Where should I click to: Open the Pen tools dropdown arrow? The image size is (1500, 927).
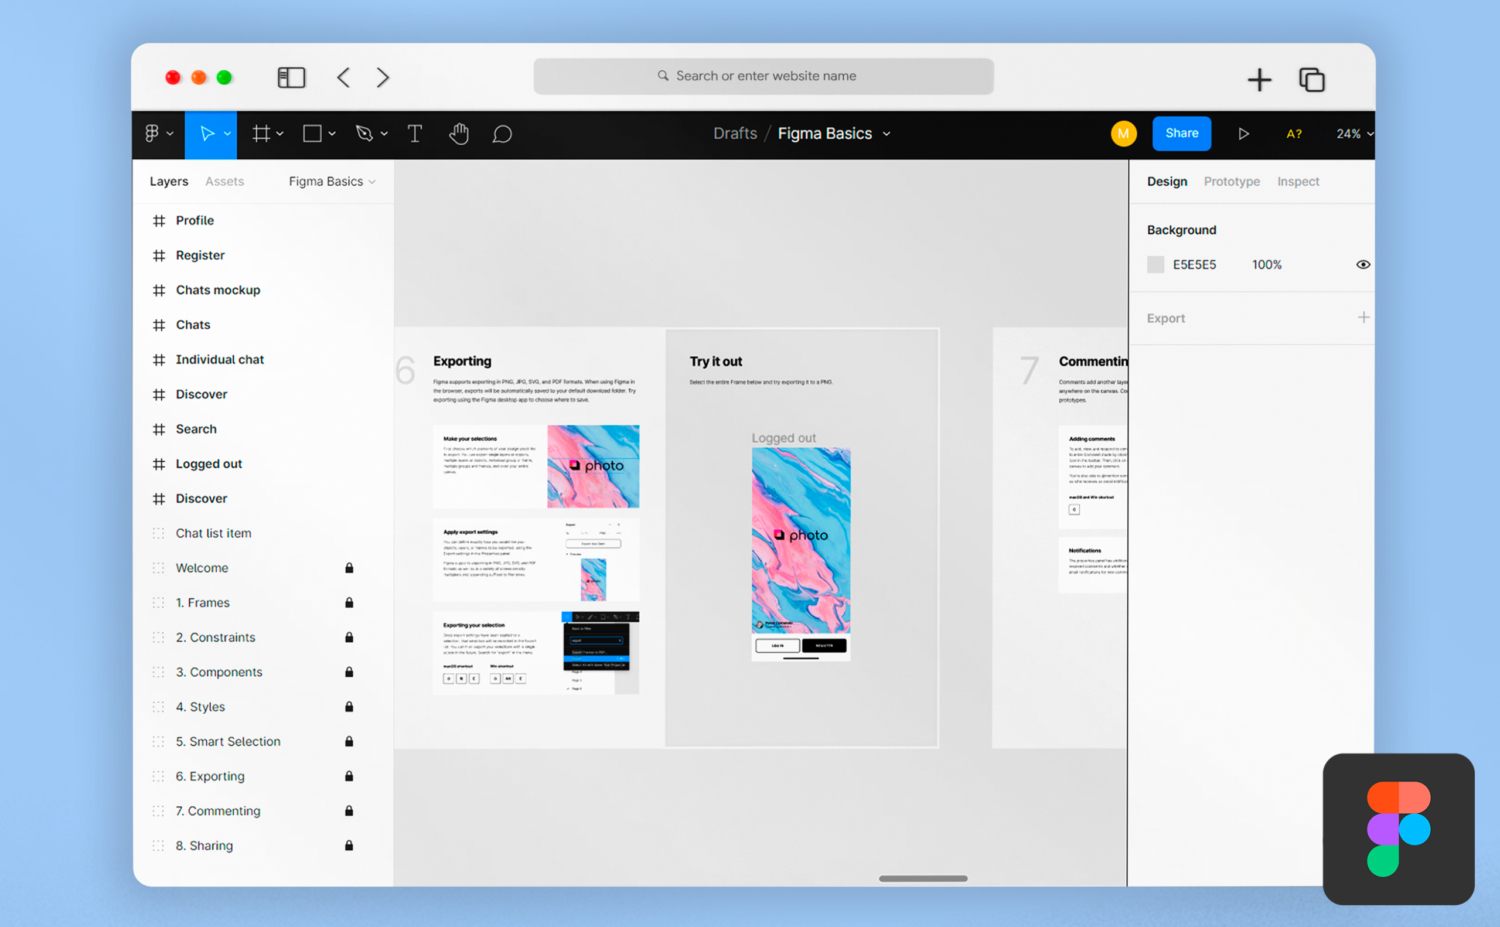tap(384, 134)
